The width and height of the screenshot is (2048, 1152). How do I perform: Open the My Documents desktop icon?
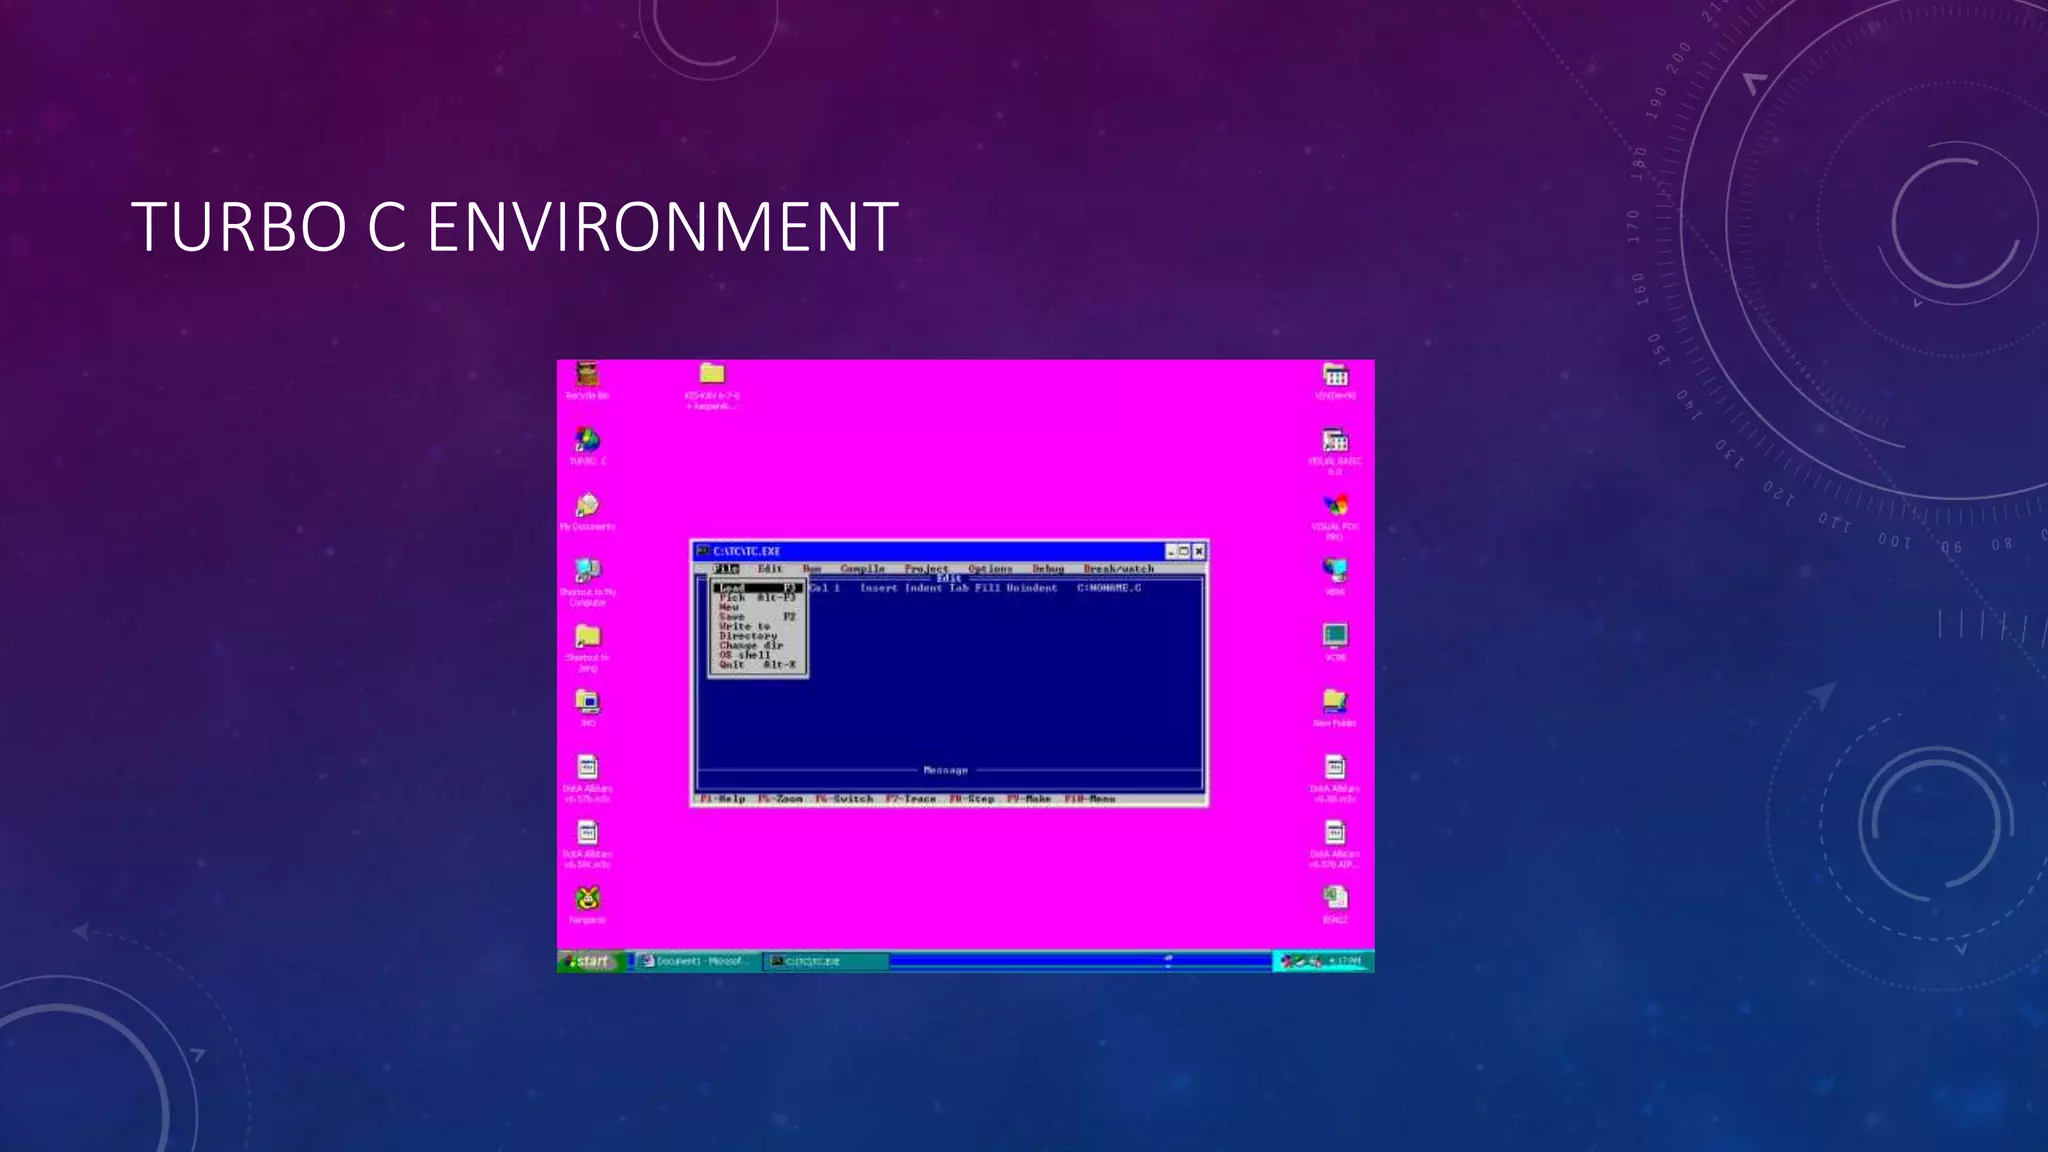(587, 506)
